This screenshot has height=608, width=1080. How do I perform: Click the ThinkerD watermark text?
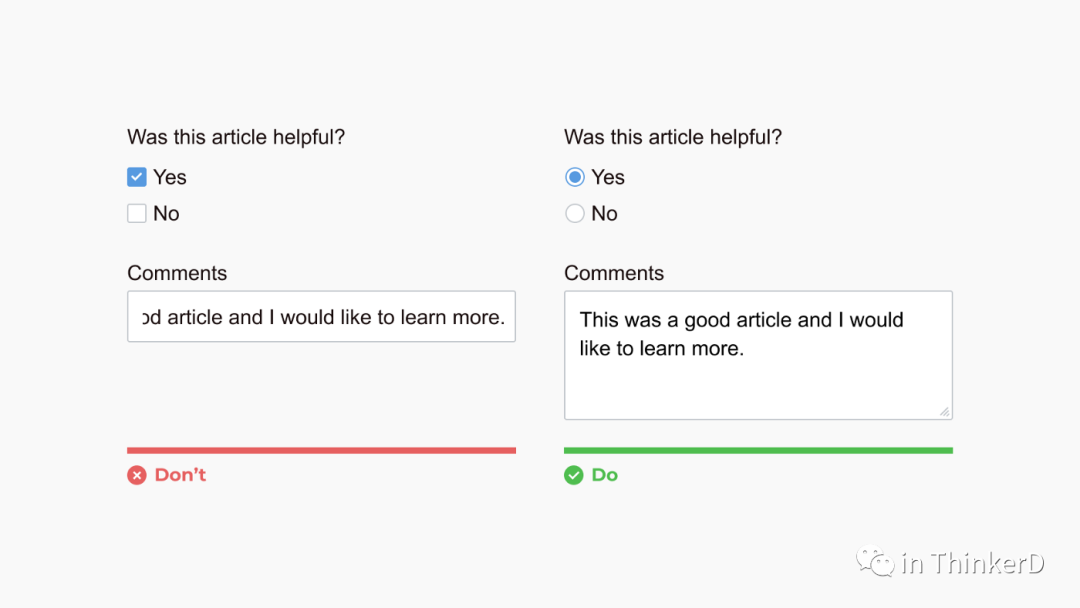974,563
